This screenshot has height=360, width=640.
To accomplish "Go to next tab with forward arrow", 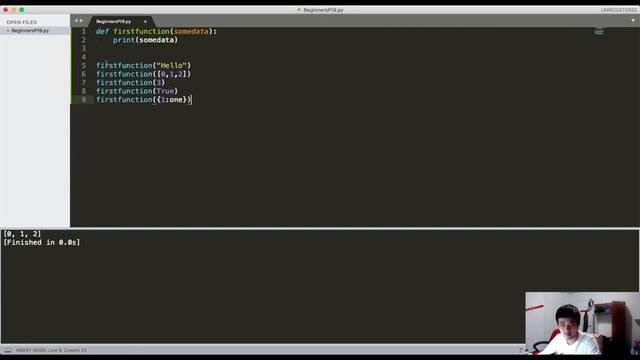I will [x=81, y=20].
